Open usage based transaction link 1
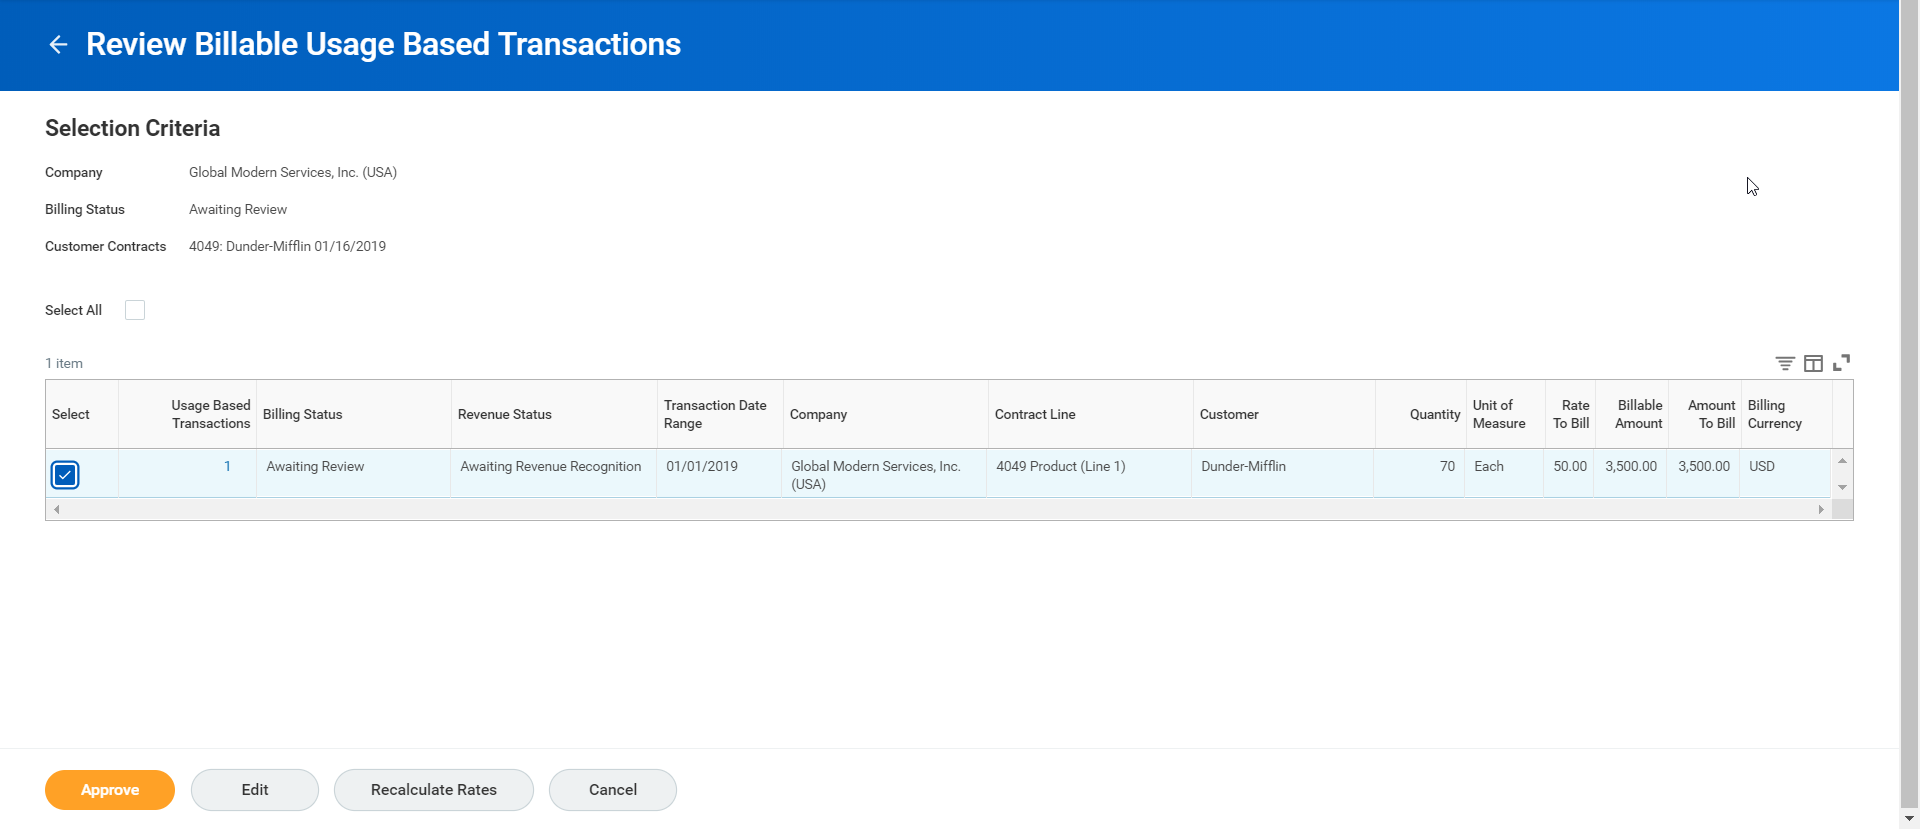This screenshot has width=1920, height=829. 227,466
